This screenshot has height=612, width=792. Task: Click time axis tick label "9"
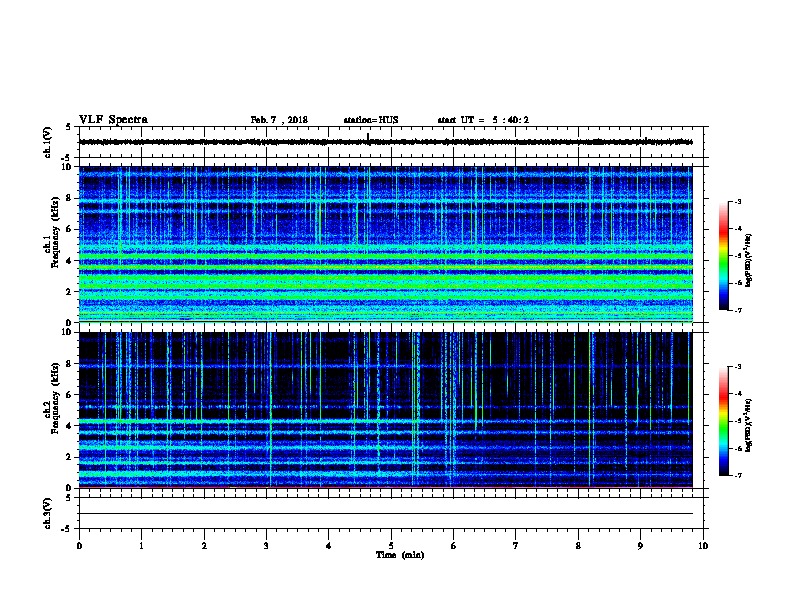tap(640, 546)
